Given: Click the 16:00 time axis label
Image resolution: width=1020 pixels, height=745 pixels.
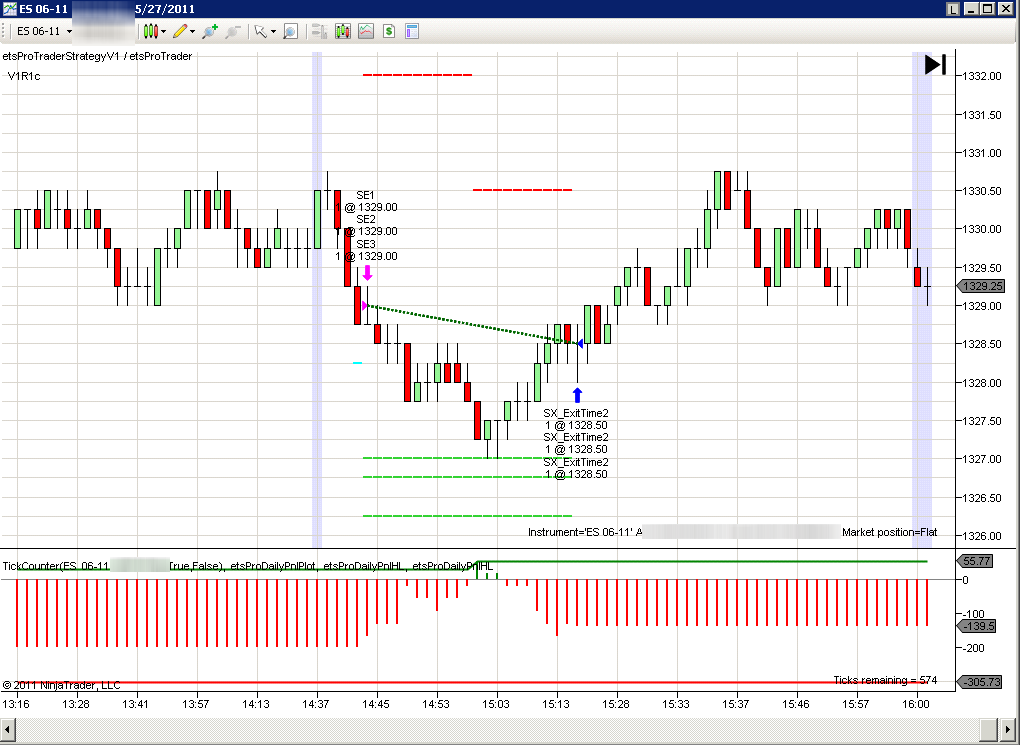Looking at the screenshot, I should (x=917, y=704).
